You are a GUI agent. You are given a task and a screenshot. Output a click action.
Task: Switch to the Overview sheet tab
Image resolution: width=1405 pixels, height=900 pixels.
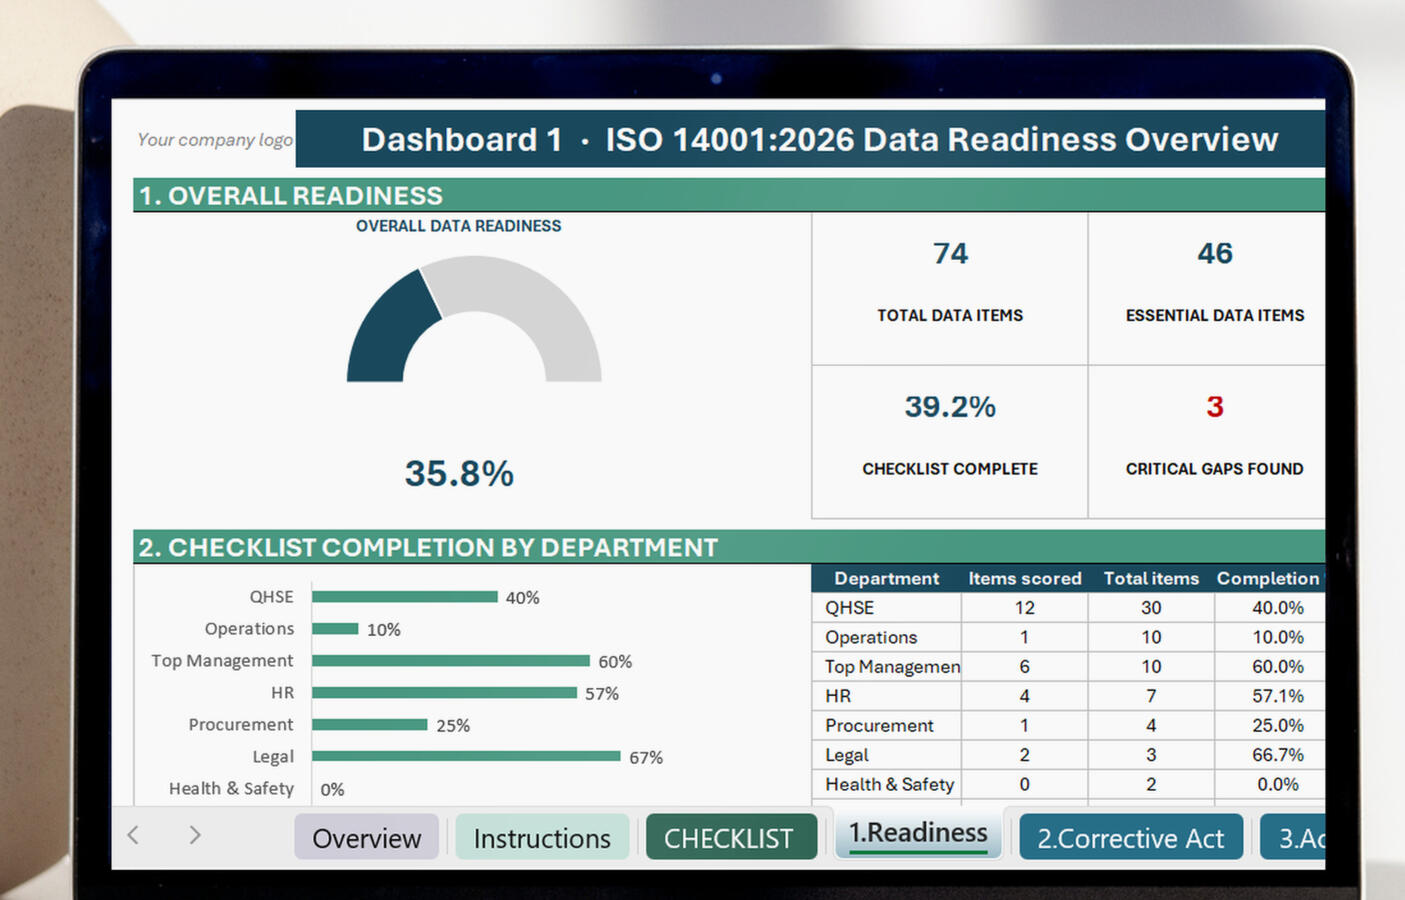coord(366,837)
